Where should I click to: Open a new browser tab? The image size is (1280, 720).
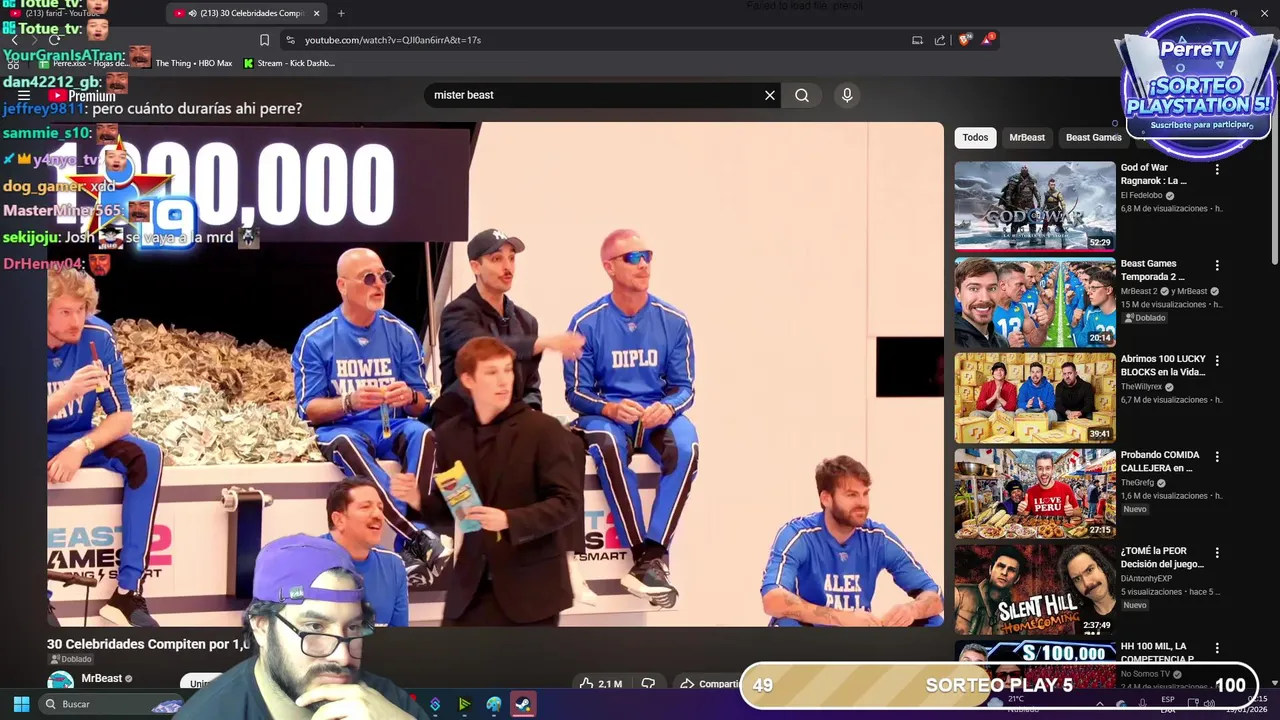click(341, 13)
